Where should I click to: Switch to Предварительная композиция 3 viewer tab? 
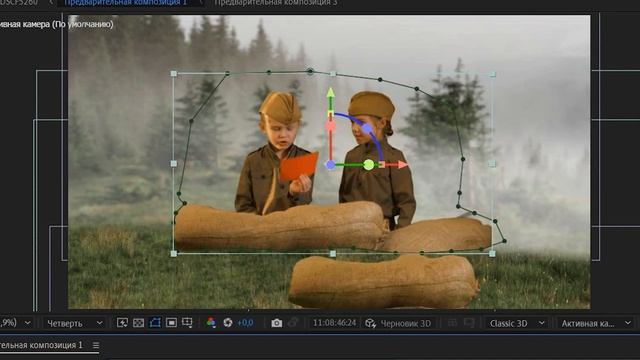pyautogui.click(x=276, y=3)
